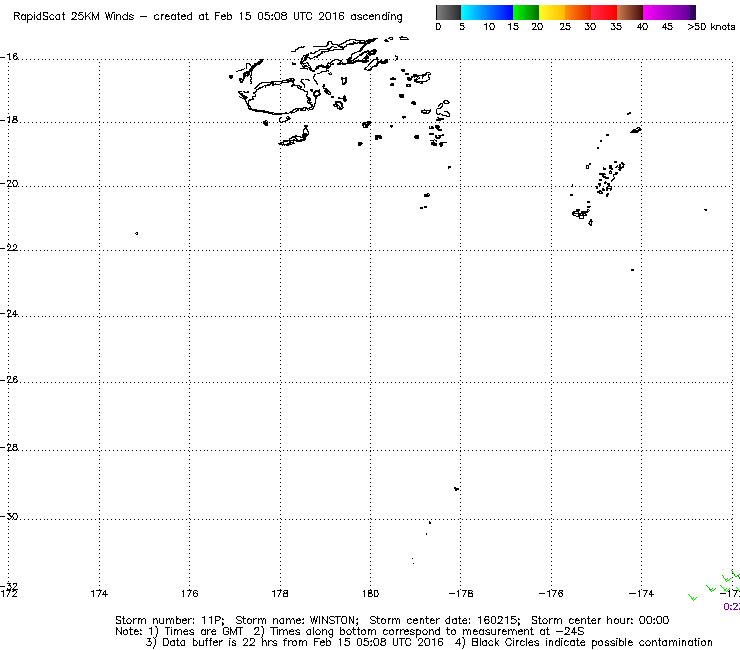Click 'Storm name: WINSTON' text
Viewport: 740px width, 650px height.
point(296,620)
